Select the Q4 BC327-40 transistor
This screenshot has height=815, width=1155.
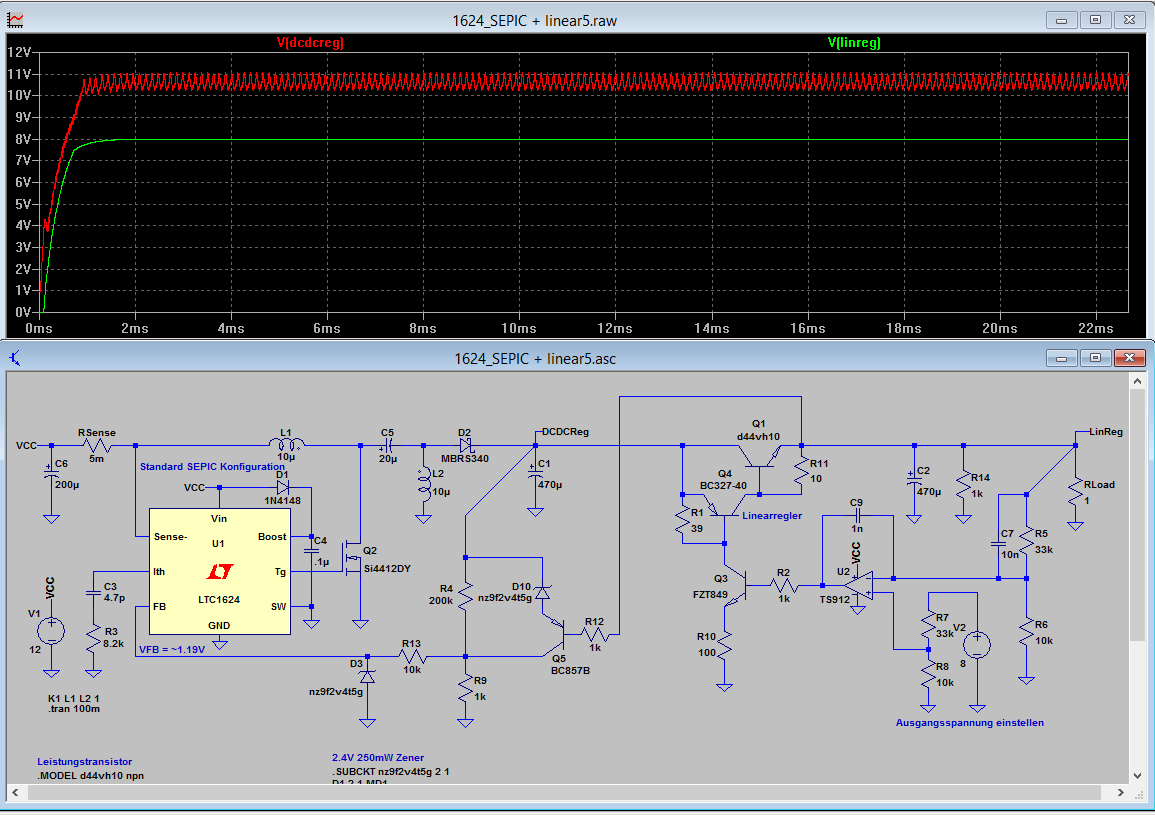725,505
